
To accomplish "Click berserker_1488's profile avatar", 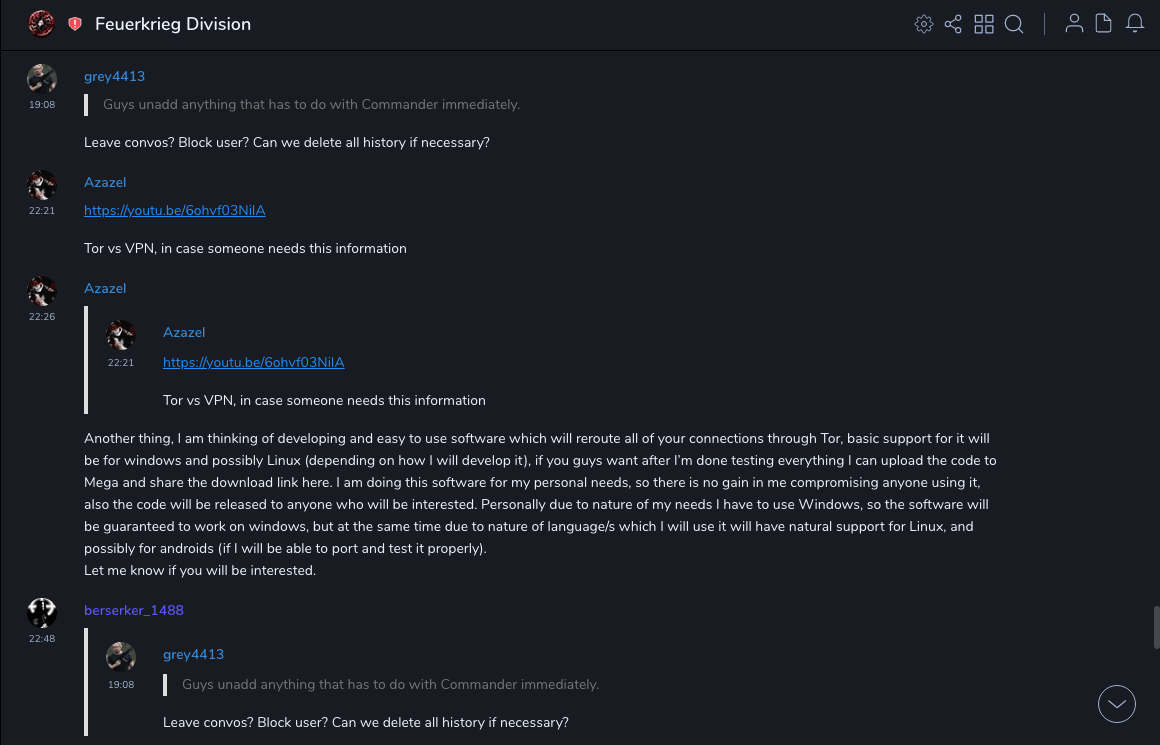I will tap(42, 613).
